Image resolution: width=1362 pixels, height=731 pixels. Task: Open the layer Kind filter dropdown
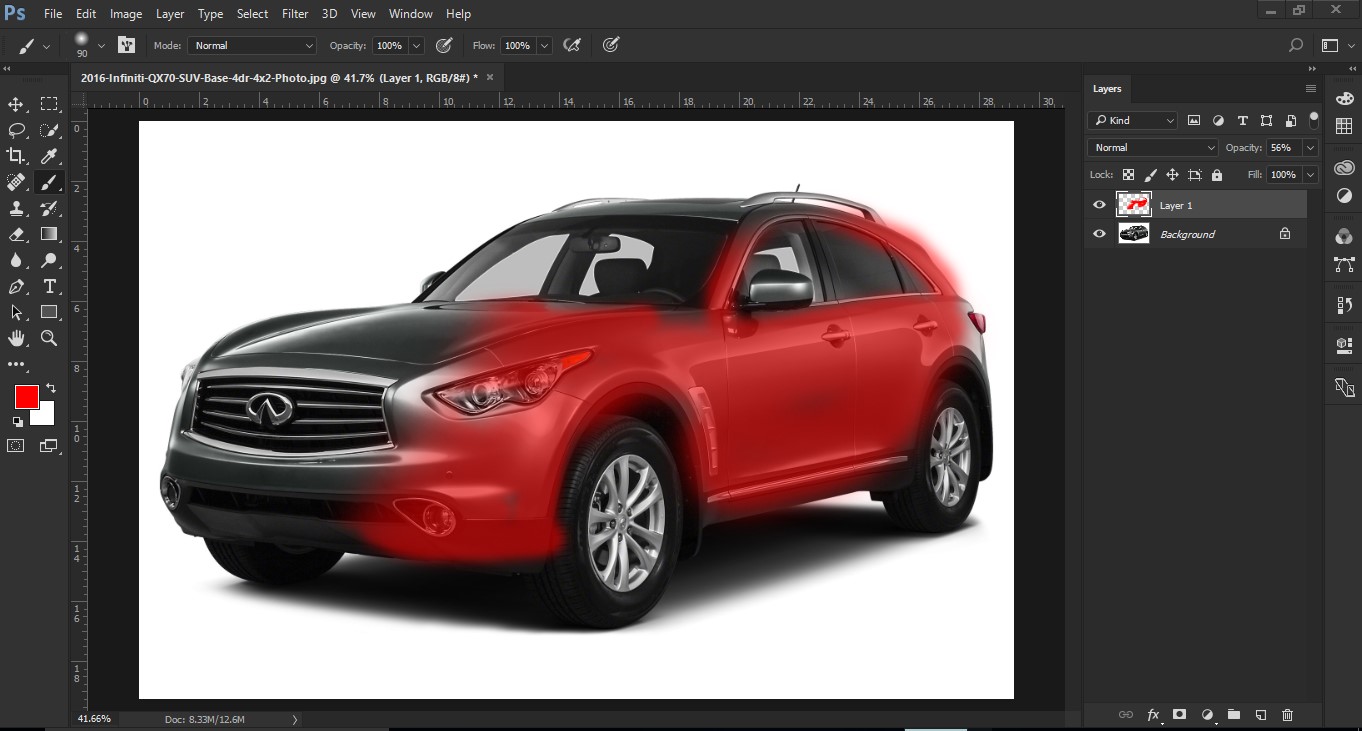click(x=1133, y=120)
